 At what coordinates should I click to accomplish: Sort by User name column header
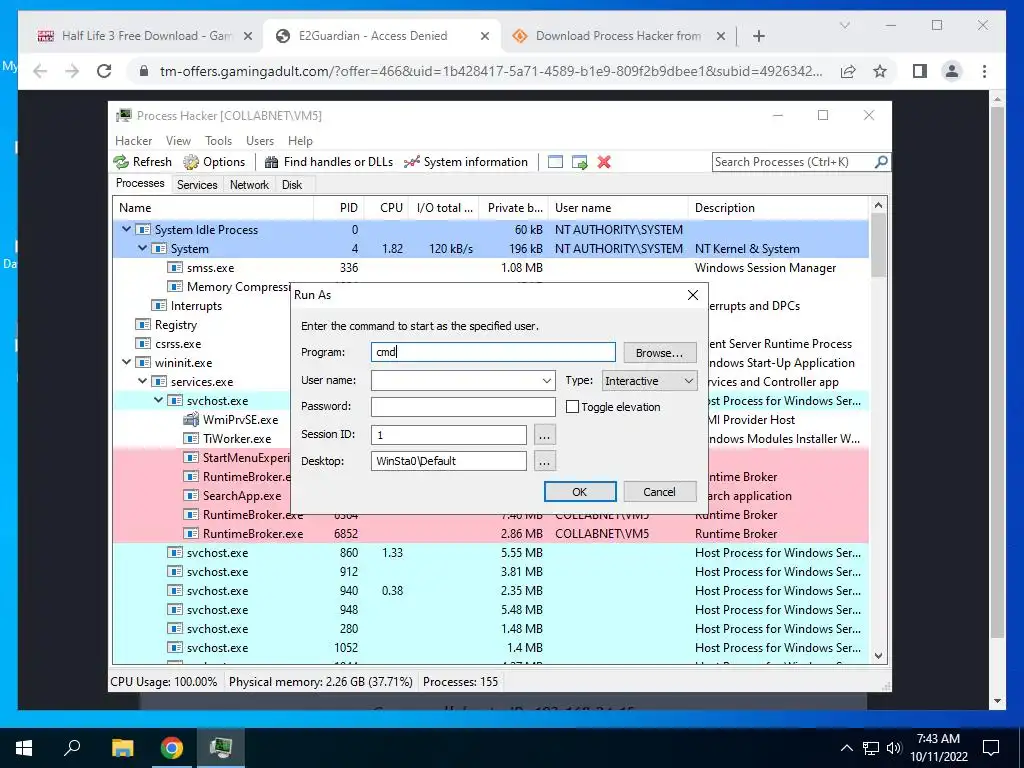point(618,208)
